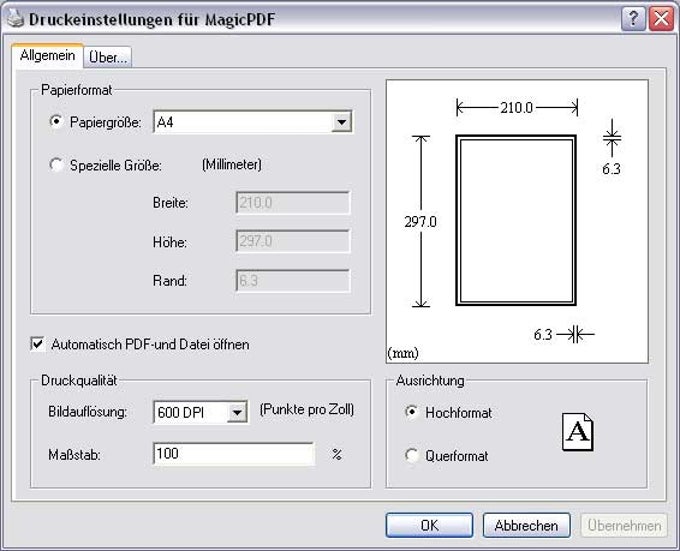Switch to the Allgemein tab

point(47,55)
